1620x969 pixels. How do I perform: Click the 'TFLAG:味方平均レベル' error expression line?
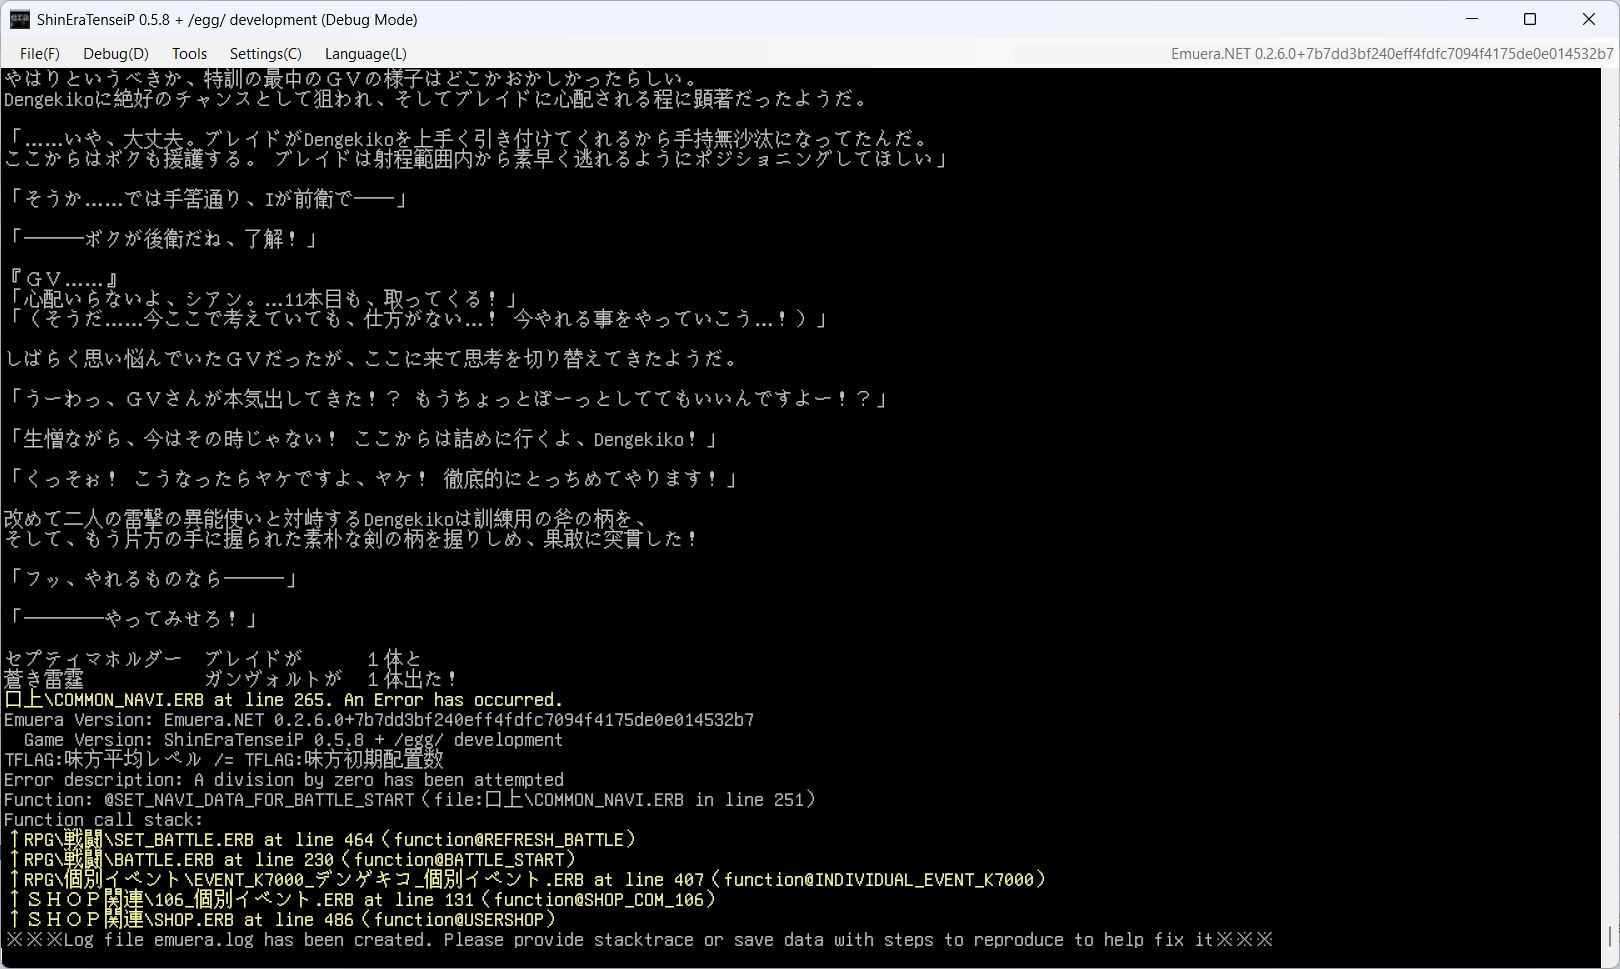tap(224, 760)
